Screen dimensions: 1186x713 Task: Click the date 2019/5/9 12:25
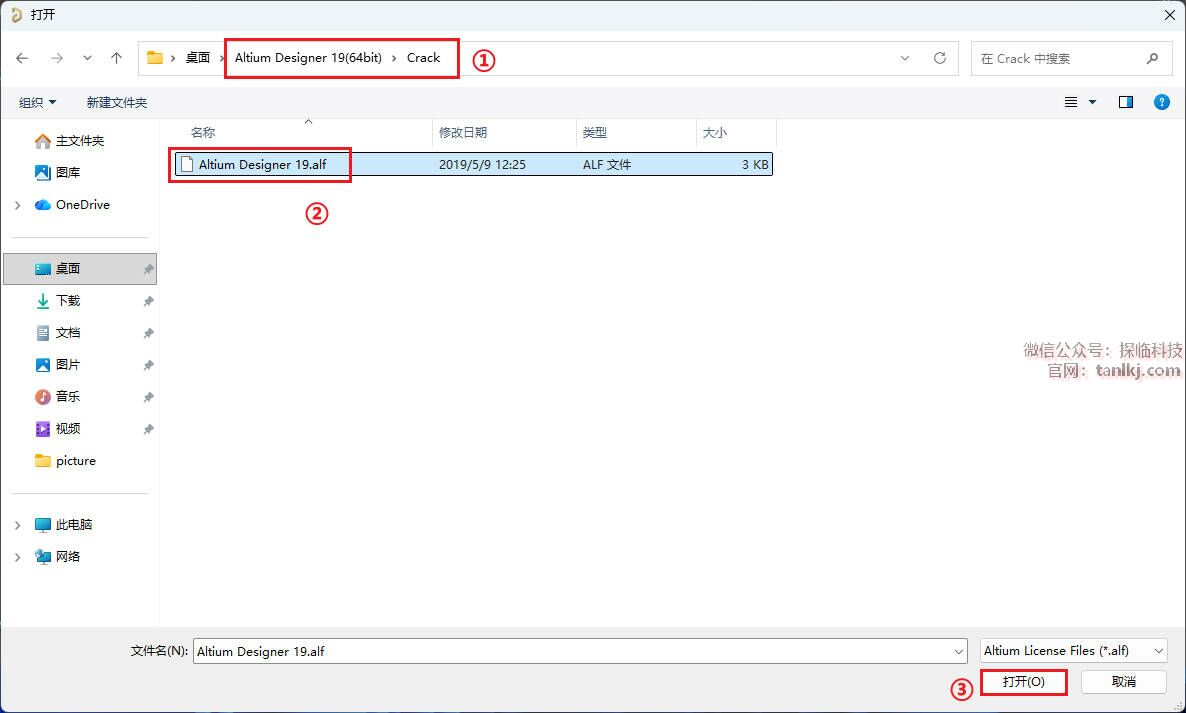tap(483, 164)
